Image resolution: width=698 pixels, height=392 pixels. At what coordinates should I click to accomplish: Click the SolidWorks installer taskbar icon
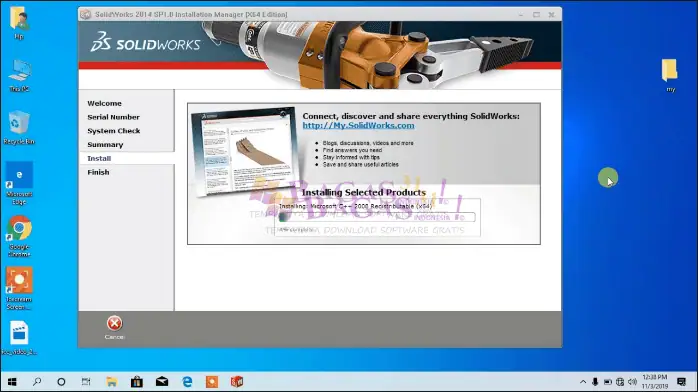click(x=237, y=382)
